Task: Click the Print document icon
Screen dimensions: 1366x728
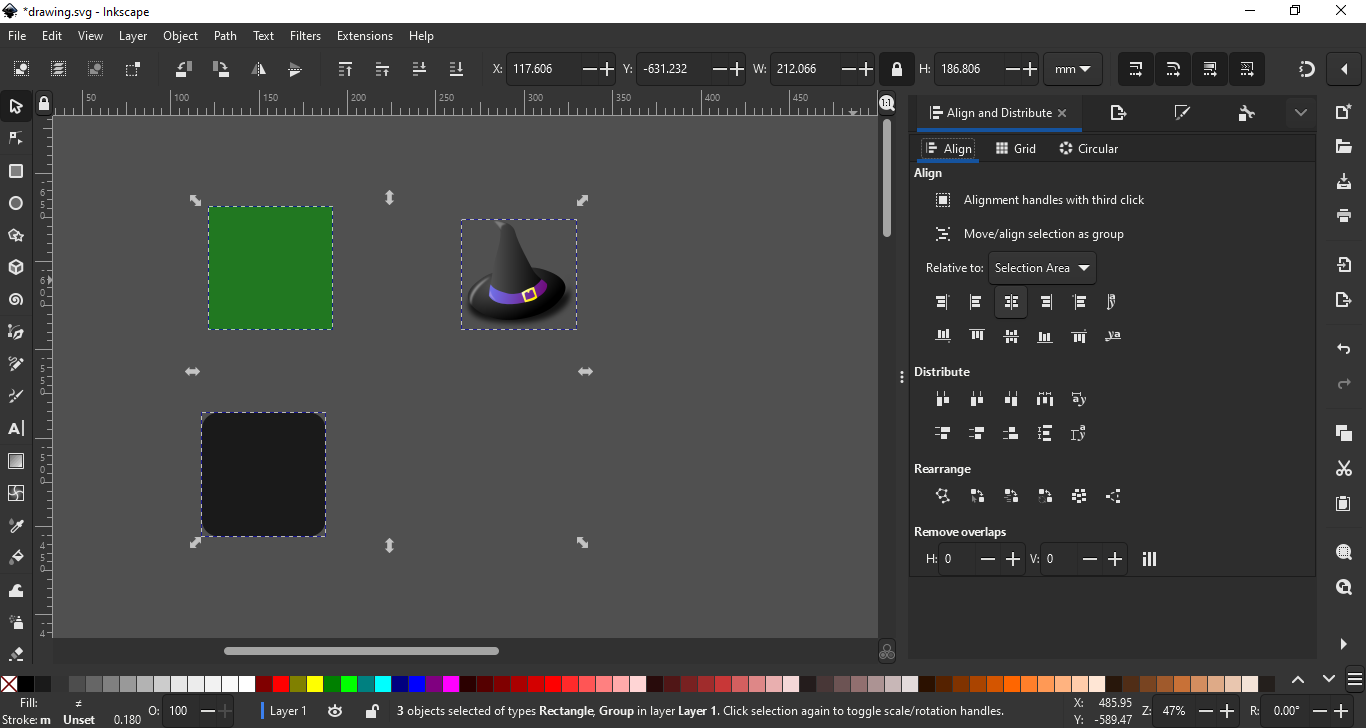Action: (x=1344, y=215)
